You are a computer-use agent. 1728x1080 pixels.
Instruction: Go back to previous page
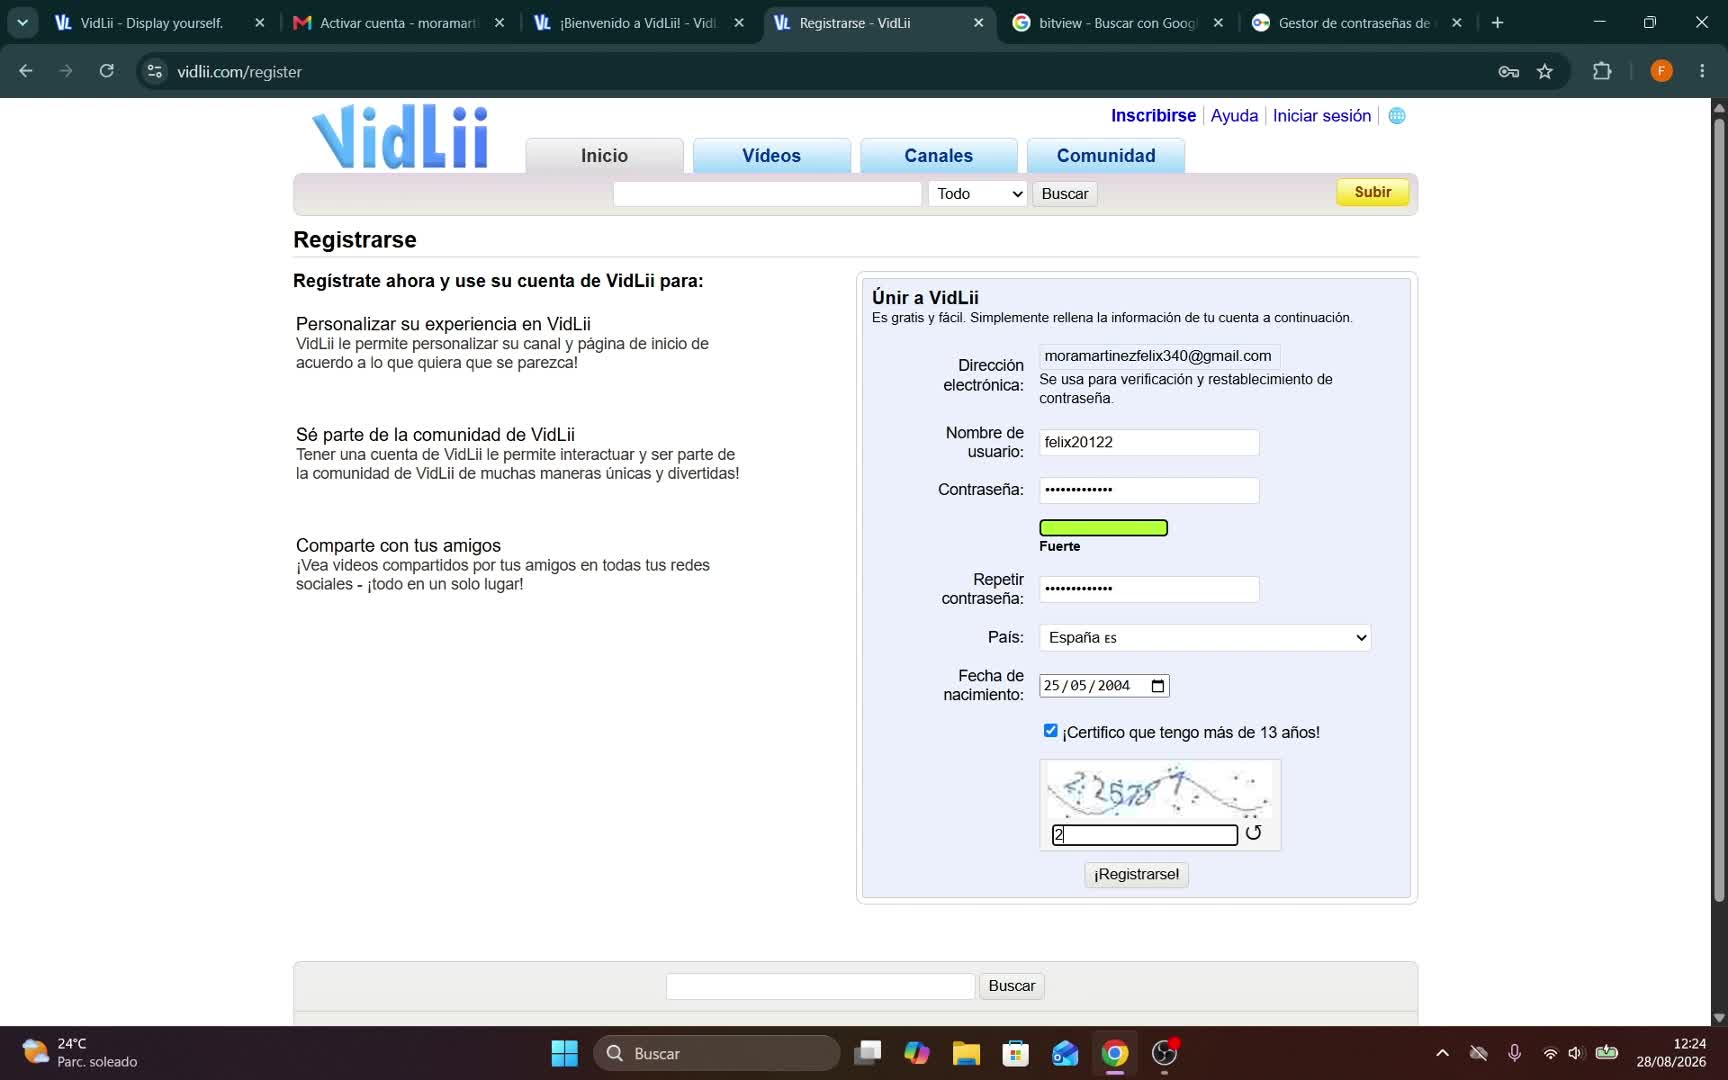26,71
